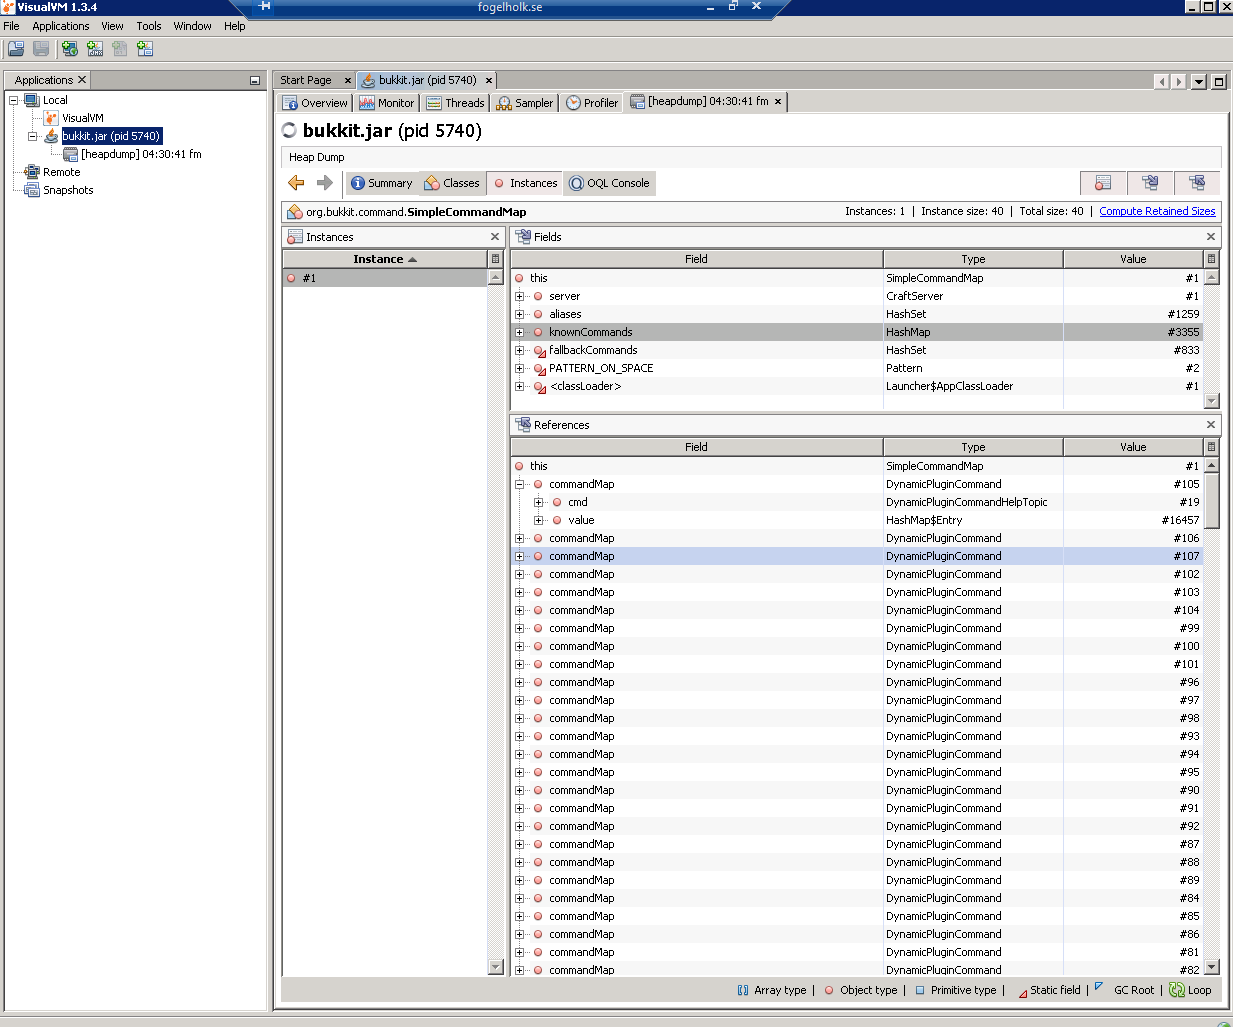Screen dimensions: 1233x1027
Task: Switch to the Threads tab
Action: coord(455,102)
